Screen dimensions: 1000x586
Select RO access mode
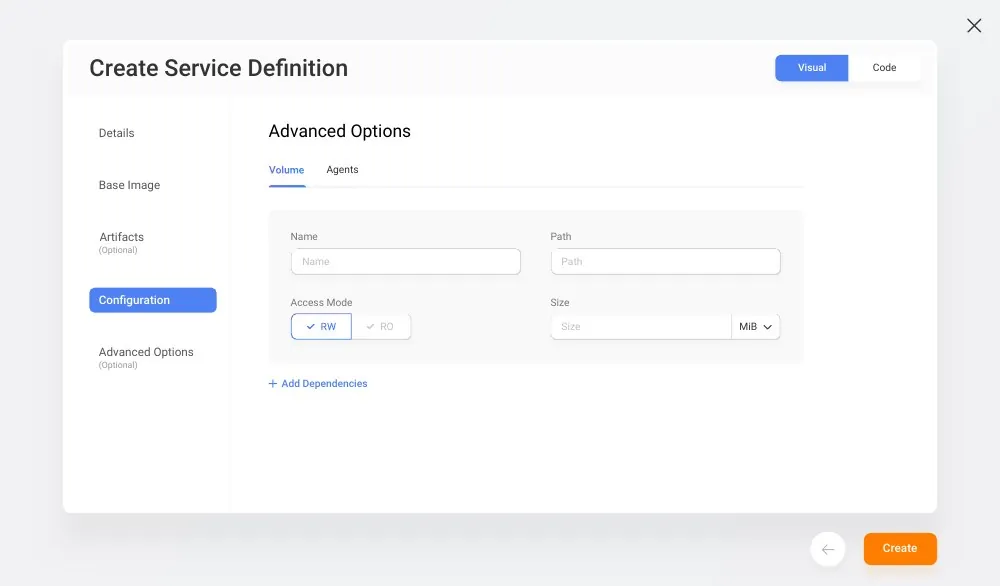[x=381, y=326]
